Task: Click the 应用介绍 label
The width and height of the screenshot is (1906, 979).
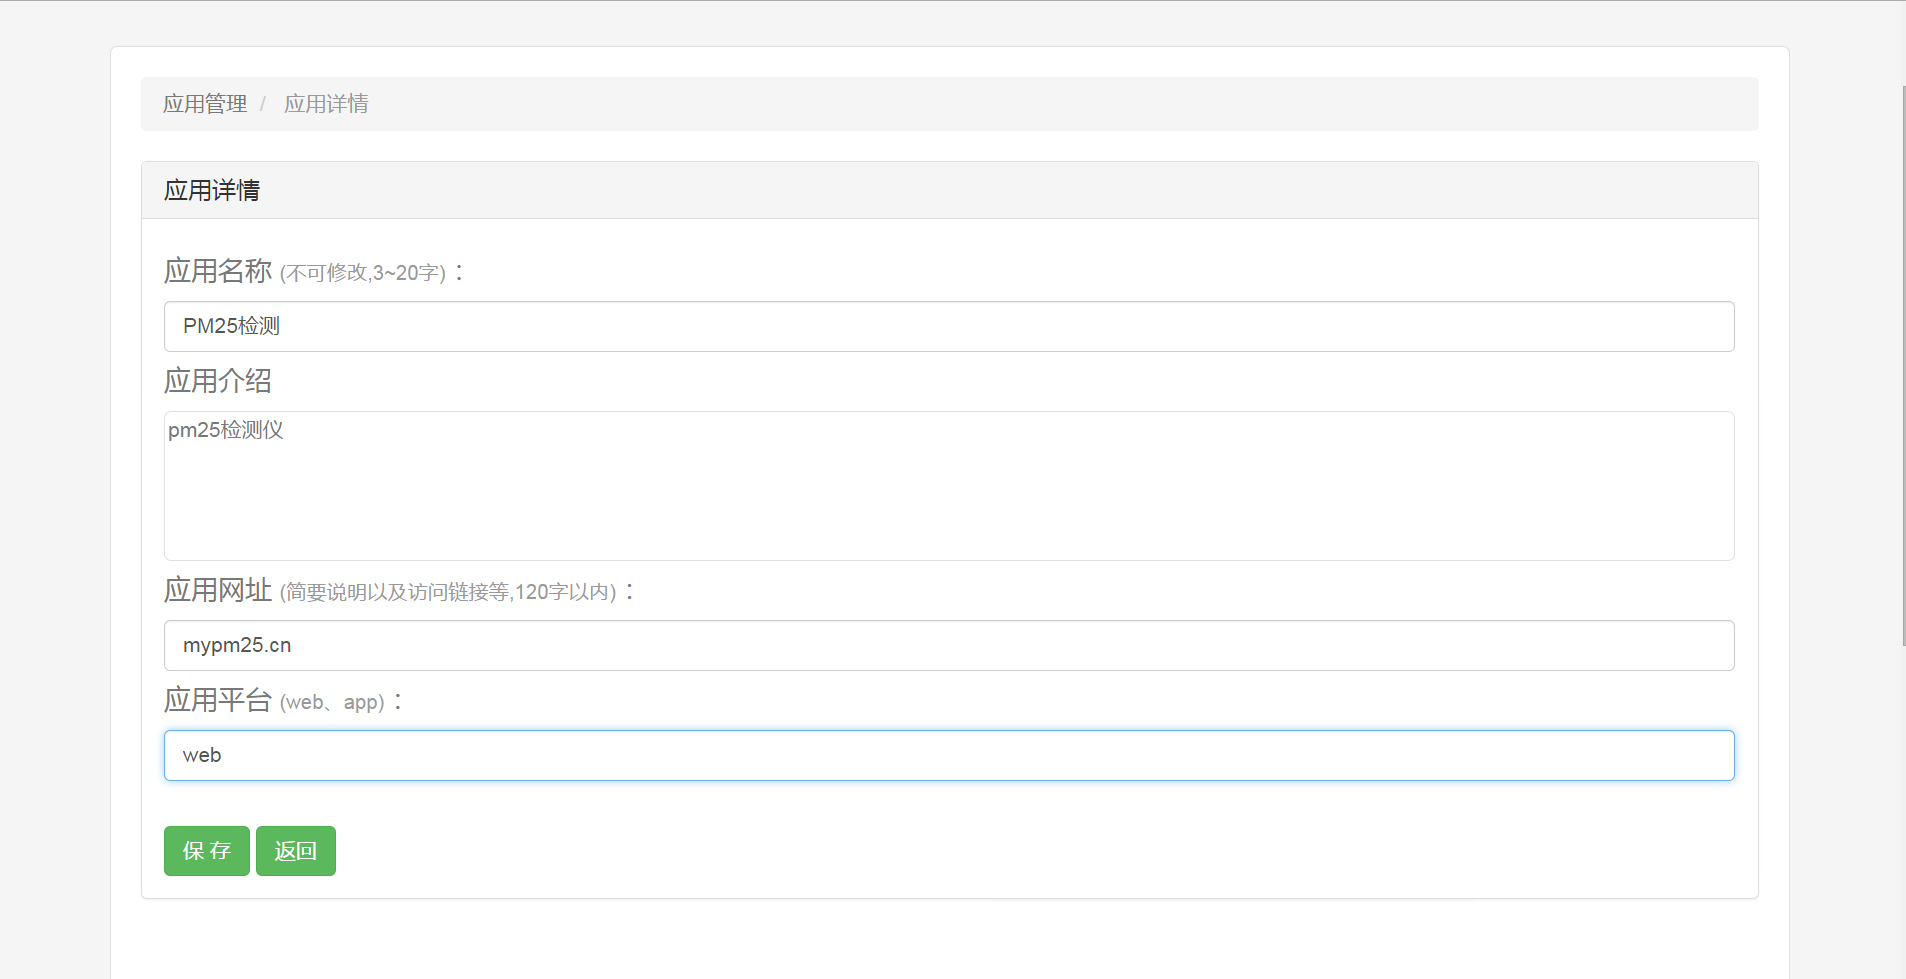Action: point(218,381)
